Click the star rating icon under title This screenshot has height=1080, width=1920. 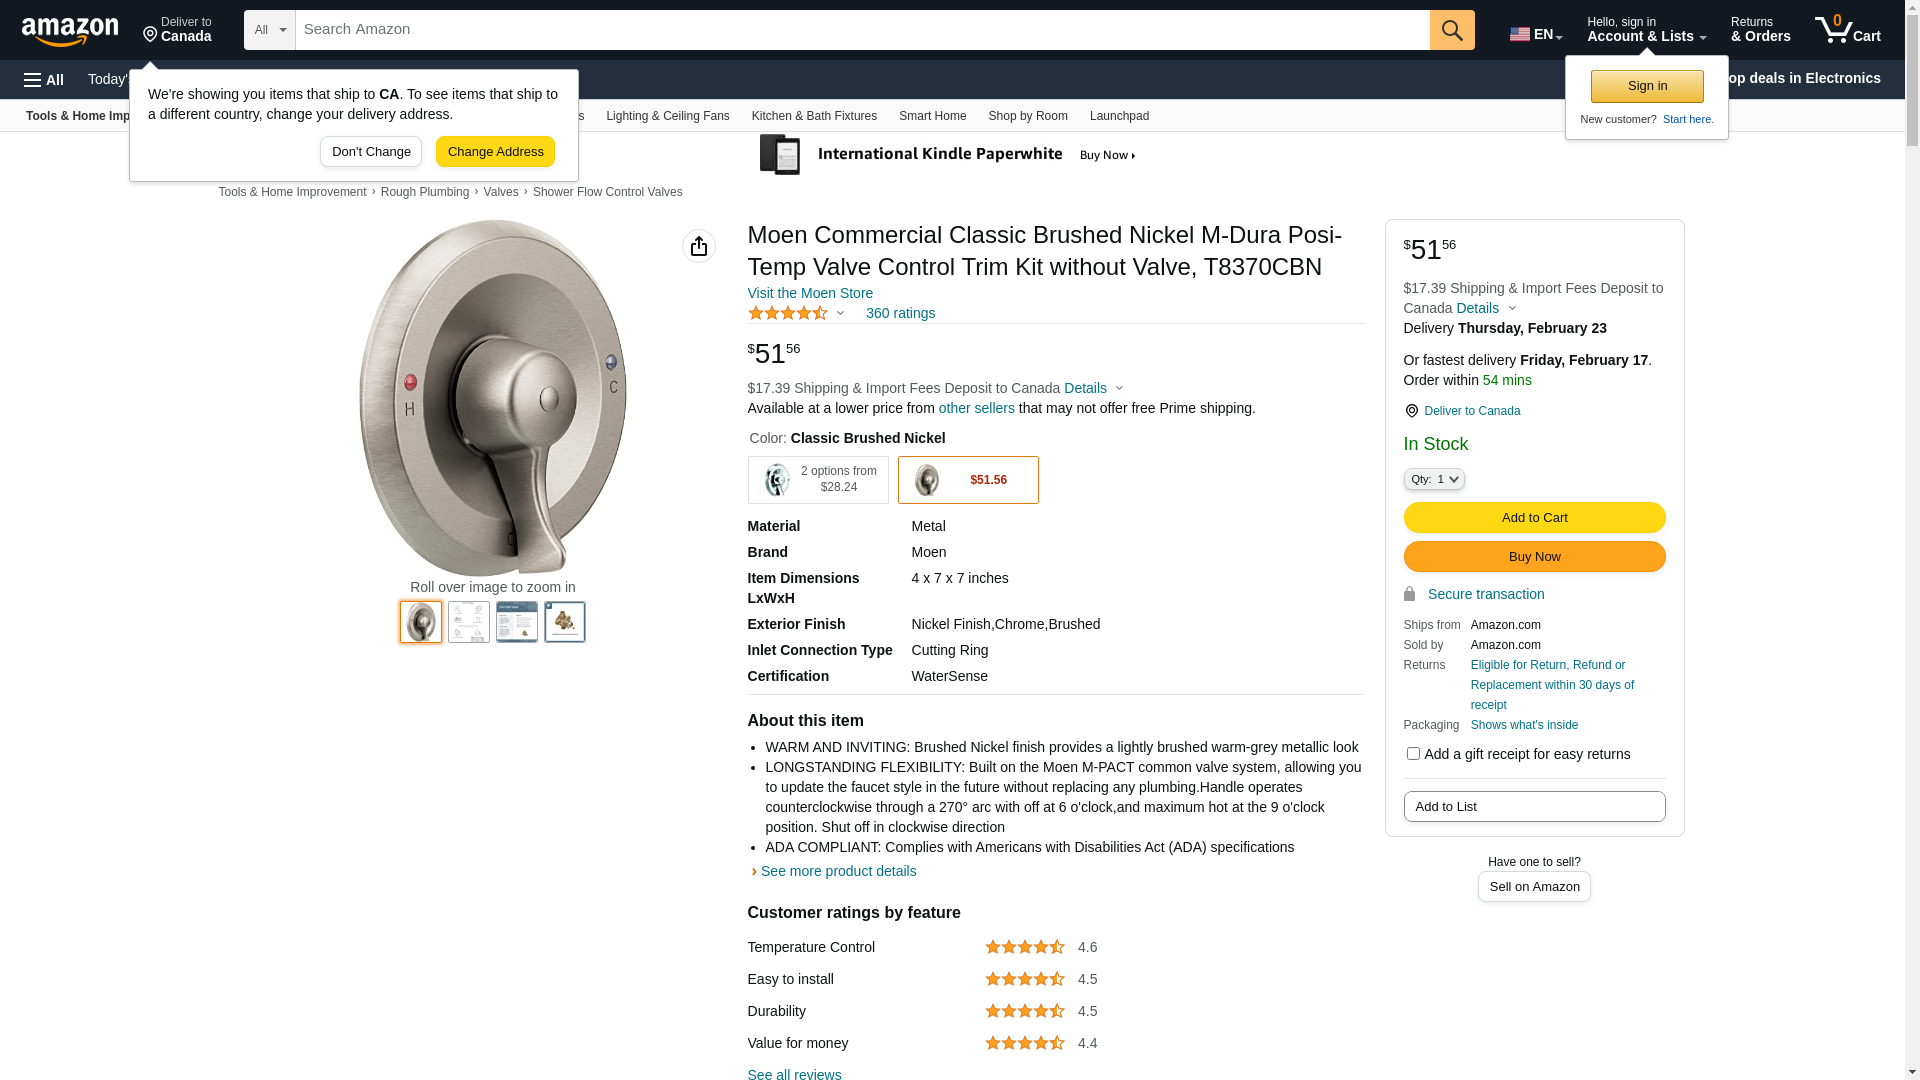click(788, 314)
